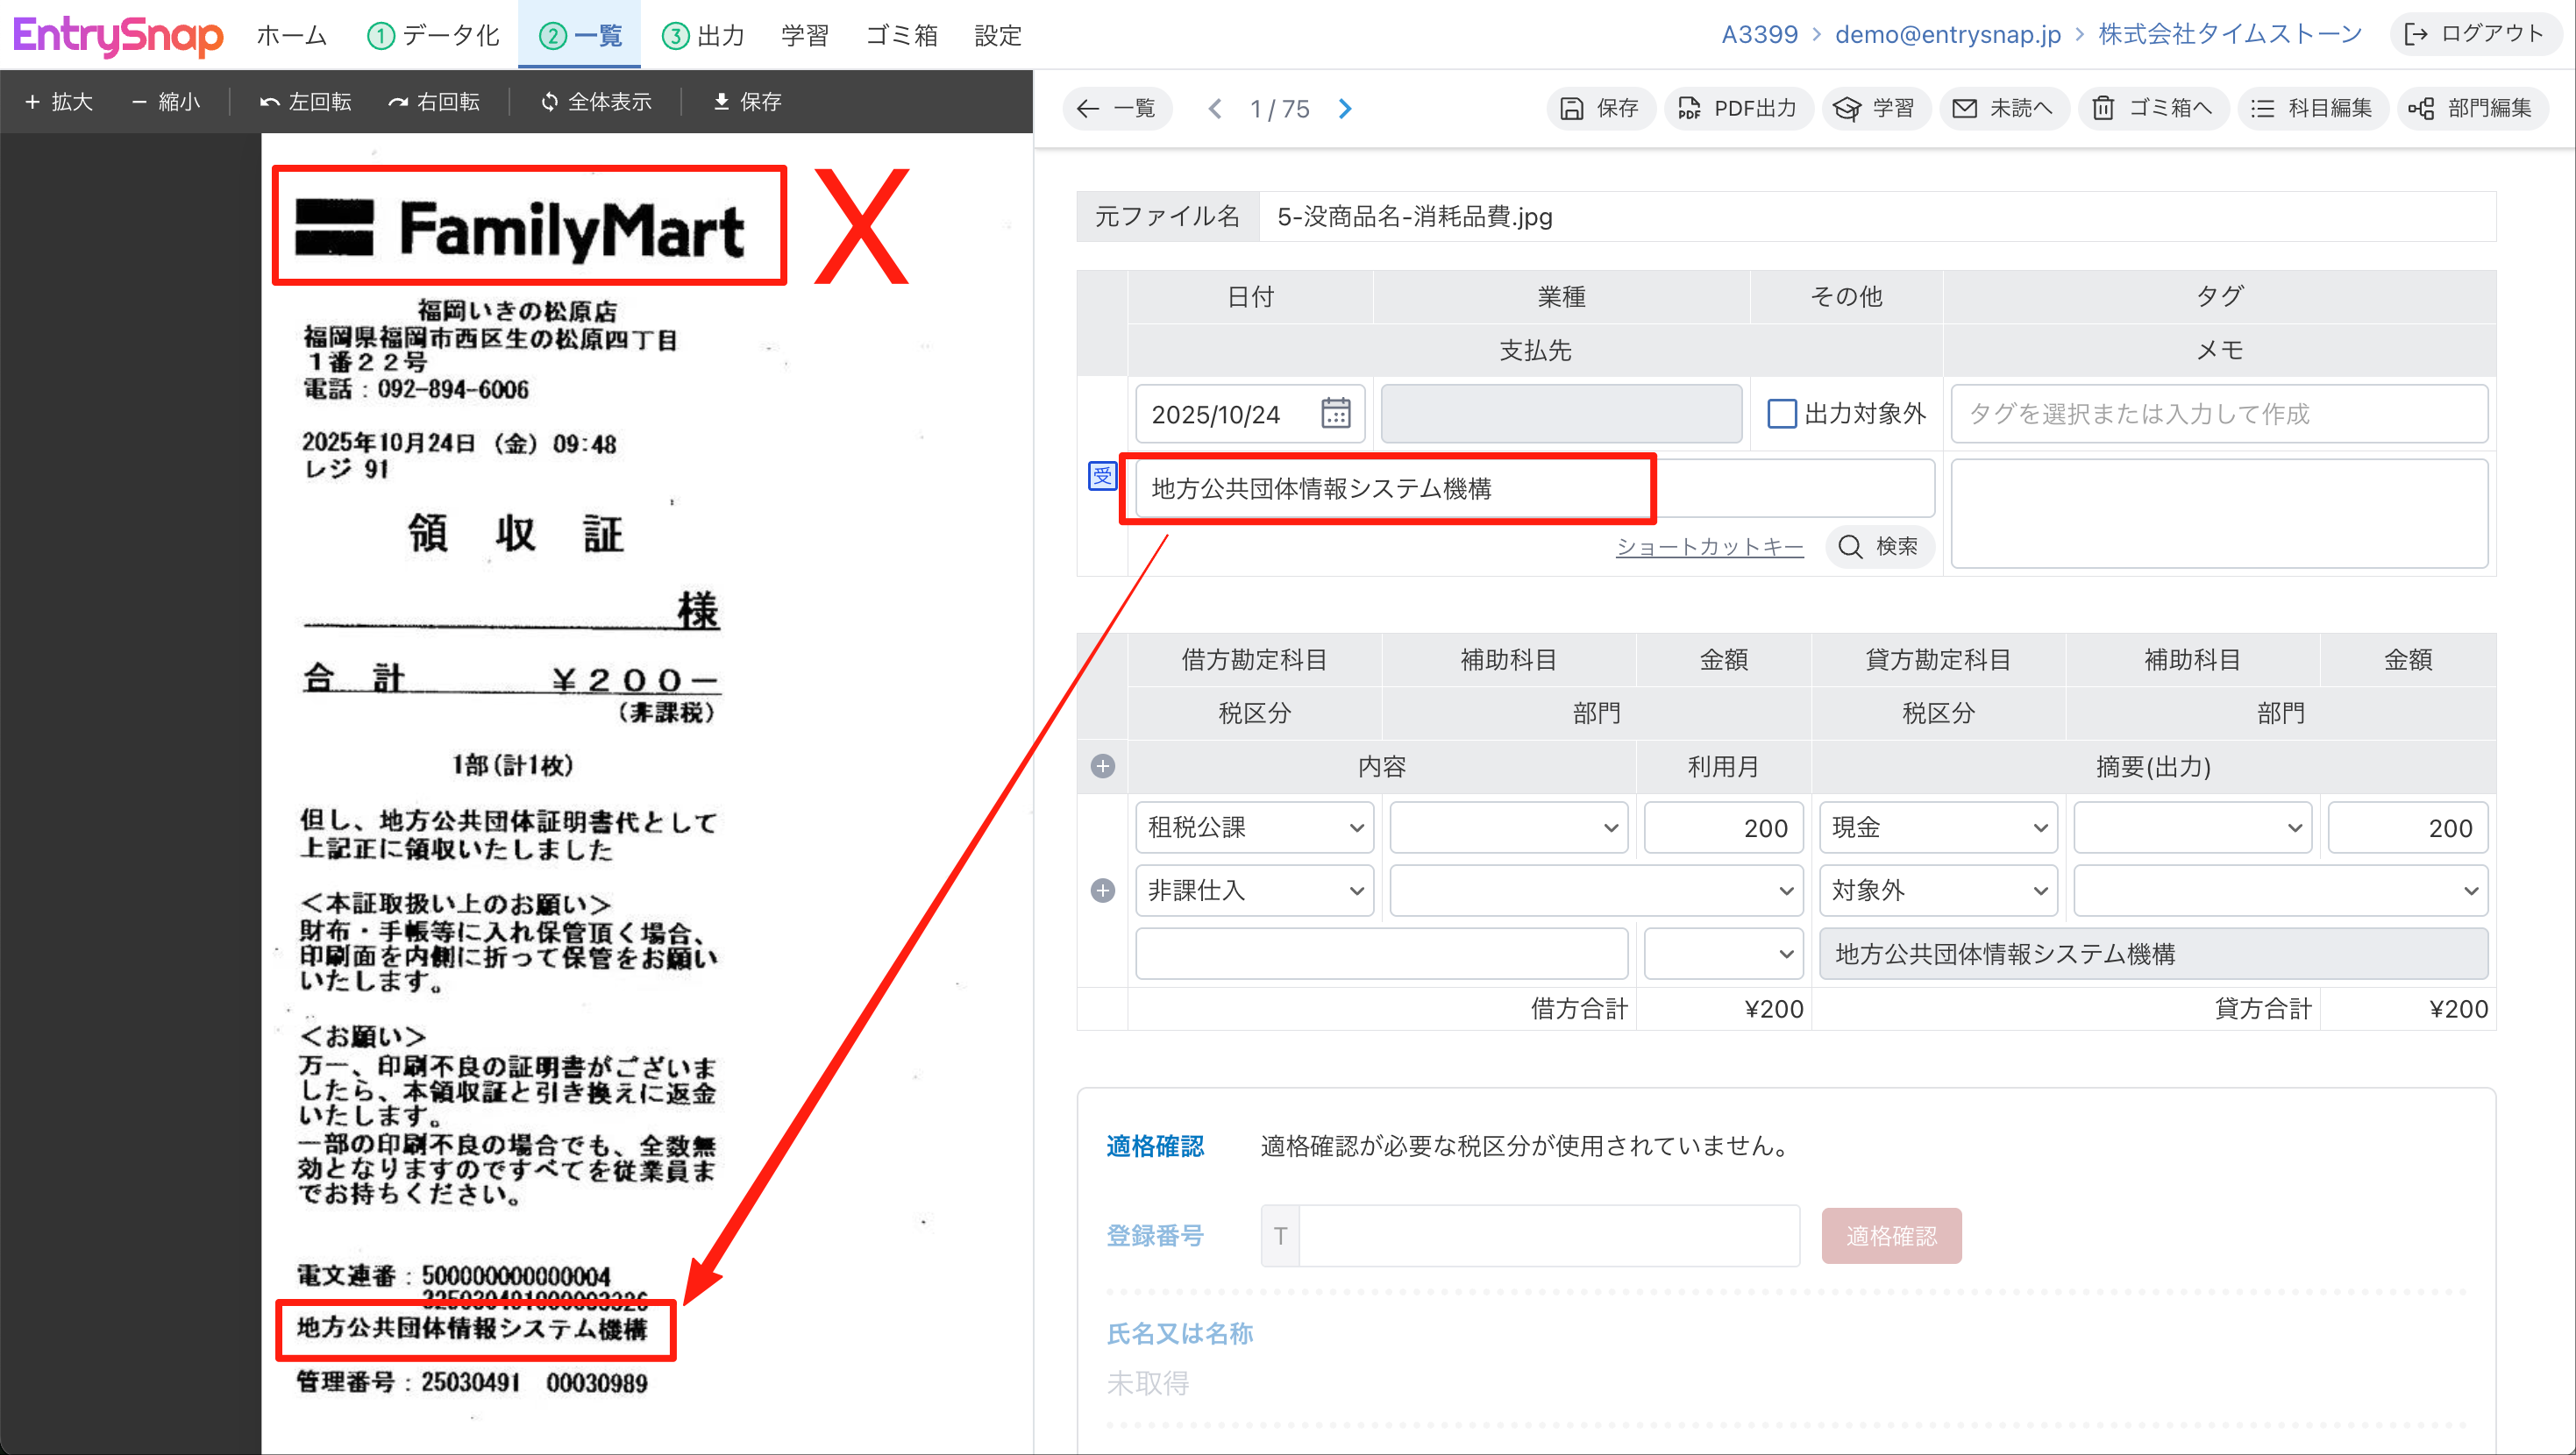Open the 租税公課 debit account dropdown
2576x1455 pixels.
click(1254, 827)
